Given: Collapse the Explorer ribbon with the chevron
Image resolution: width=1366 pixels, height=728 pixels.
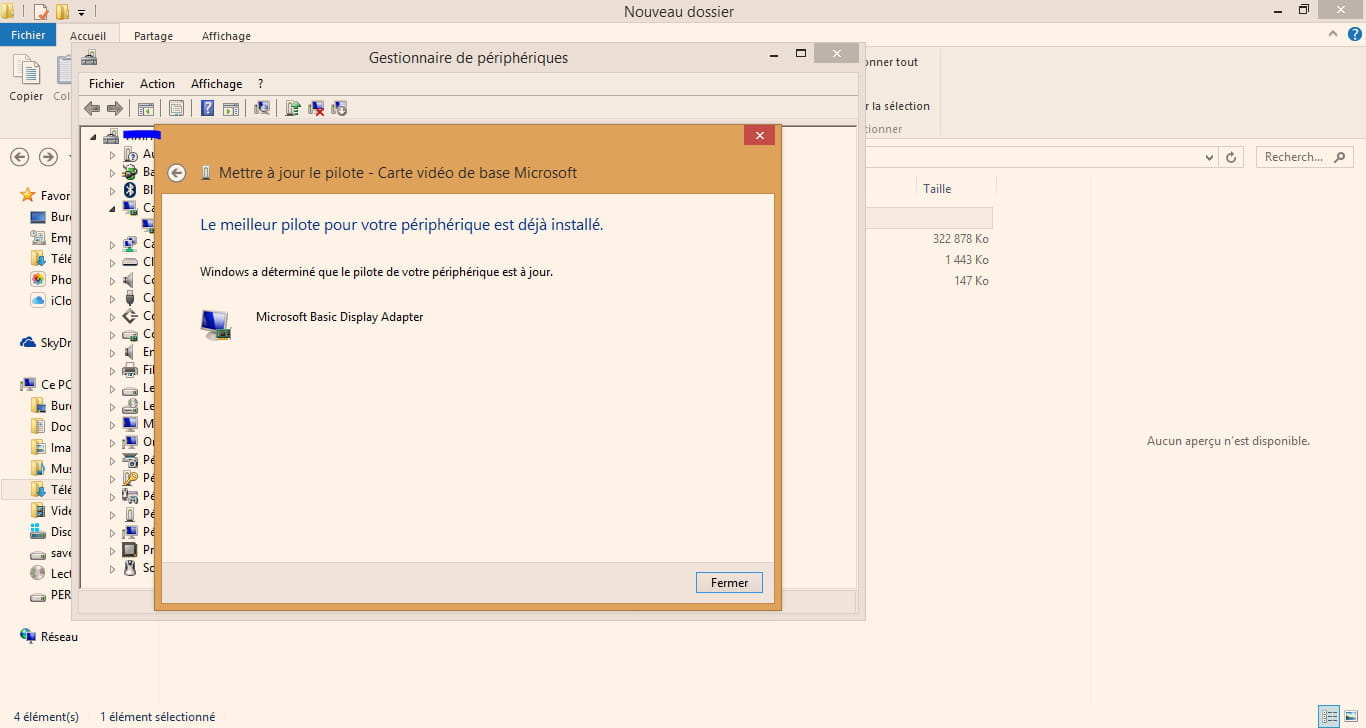Looking at the screenshot, I should (x=1334, y=34).
